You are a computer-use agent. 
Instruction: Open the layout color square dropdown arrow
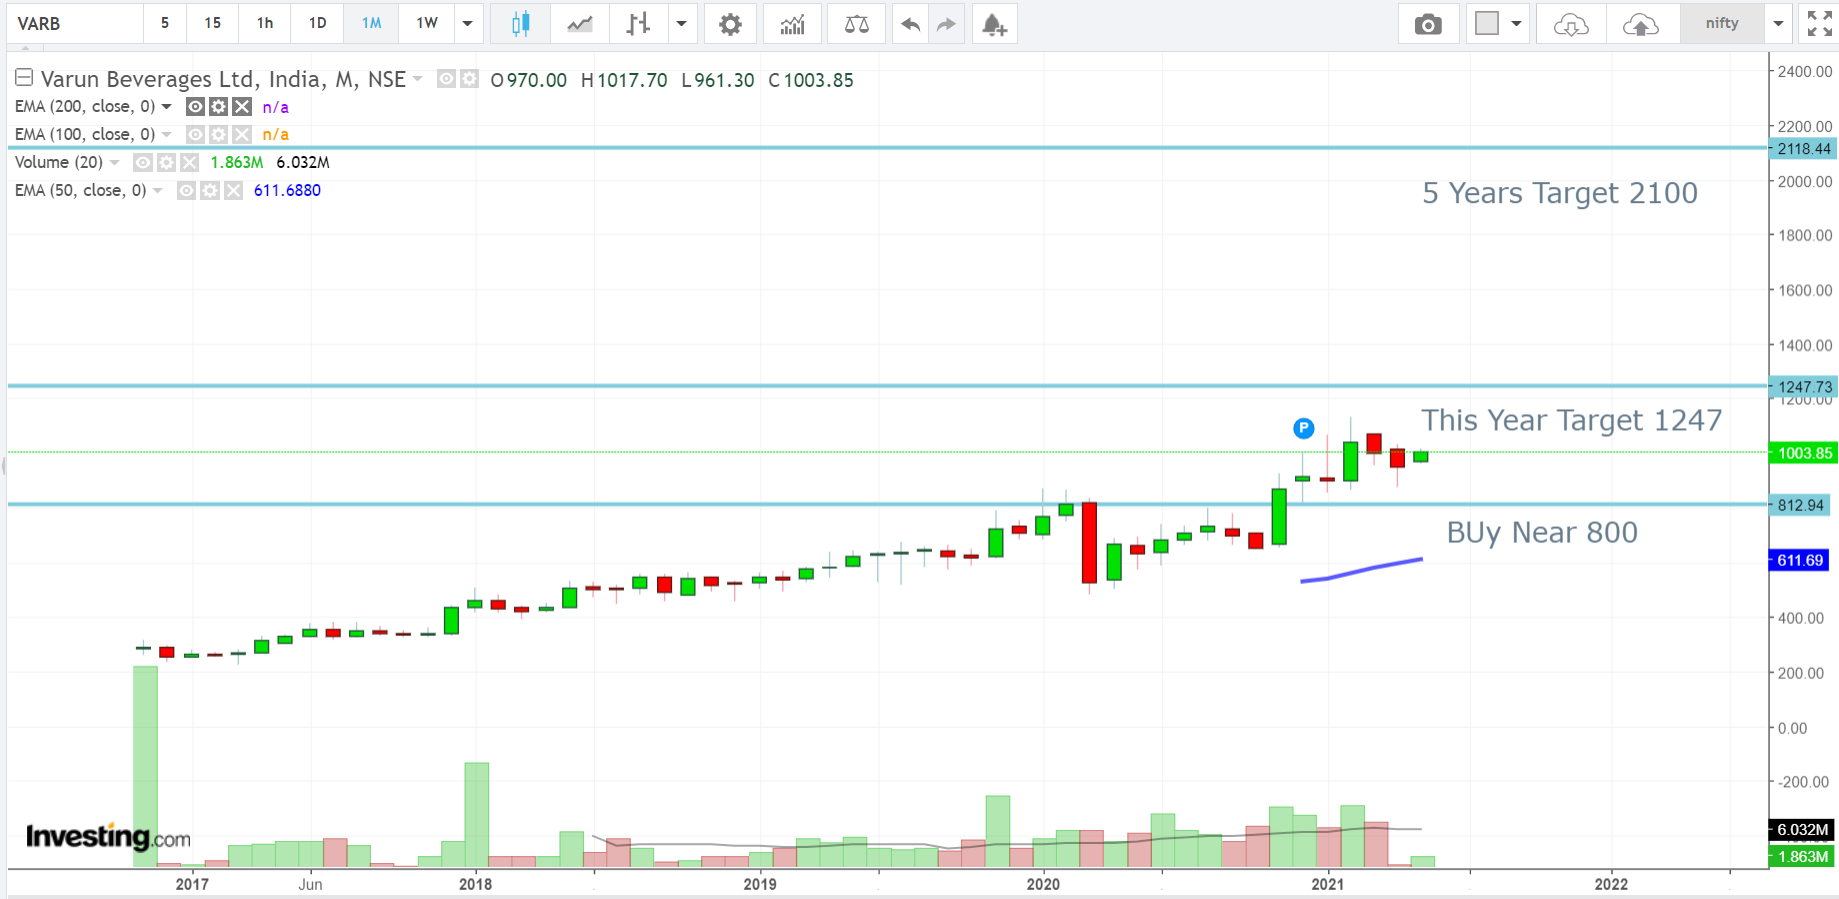[1516, 24]
